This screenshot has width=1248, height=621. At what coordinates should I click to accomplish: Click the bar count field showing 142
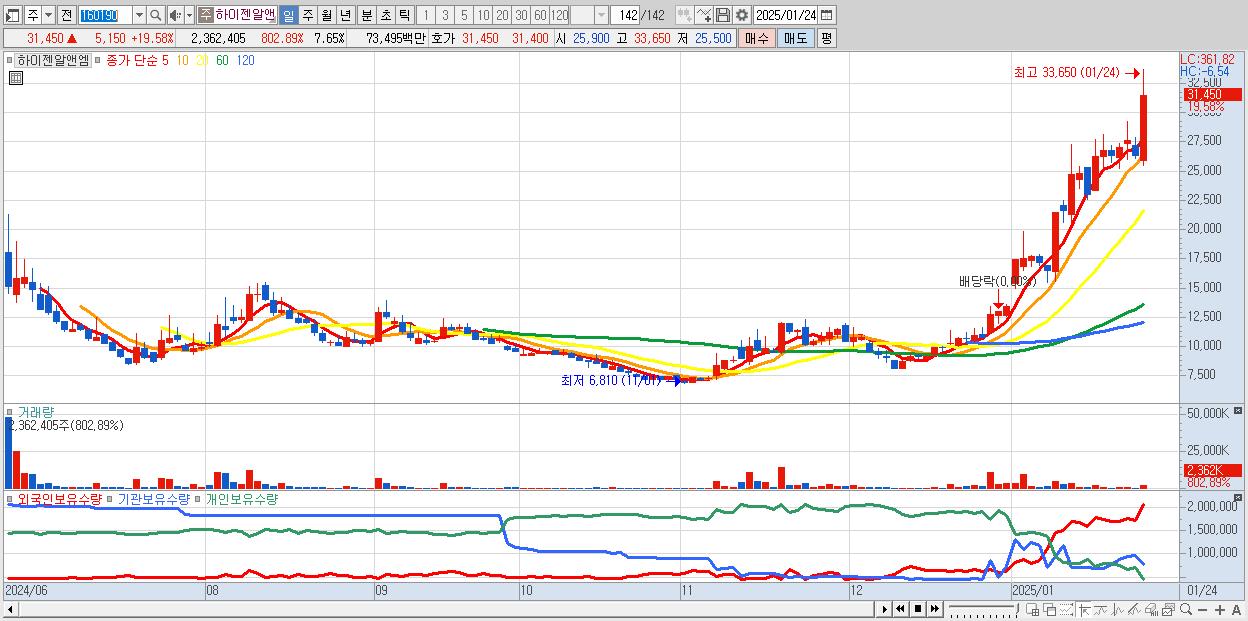625,16
